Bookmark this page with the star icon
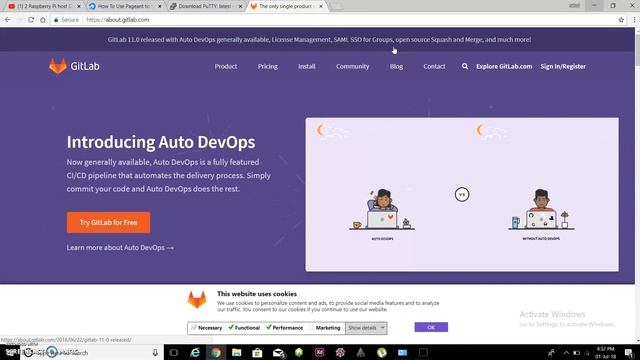Viewport: 640px width, 360px height. pyautogui.click(x=621, y=20)
